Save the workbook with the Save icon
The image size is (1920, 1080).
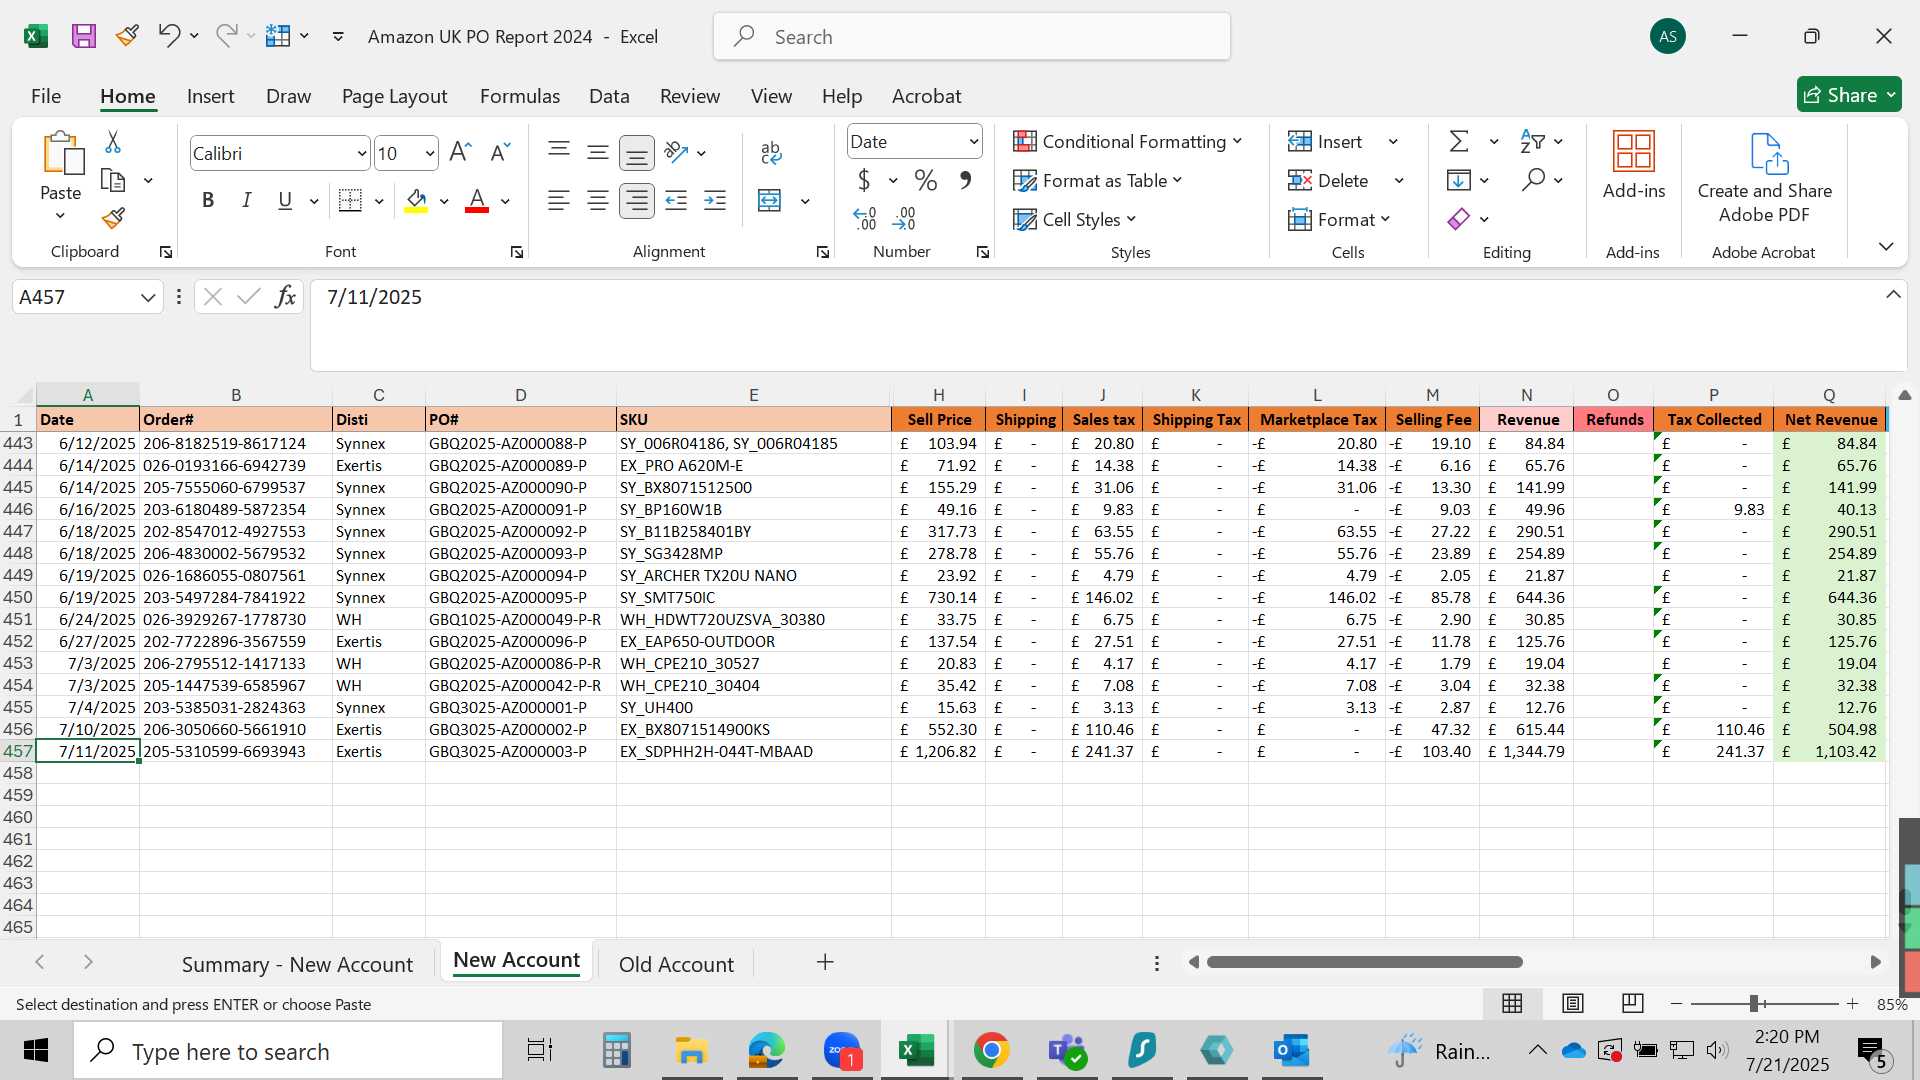coord(84,36)
